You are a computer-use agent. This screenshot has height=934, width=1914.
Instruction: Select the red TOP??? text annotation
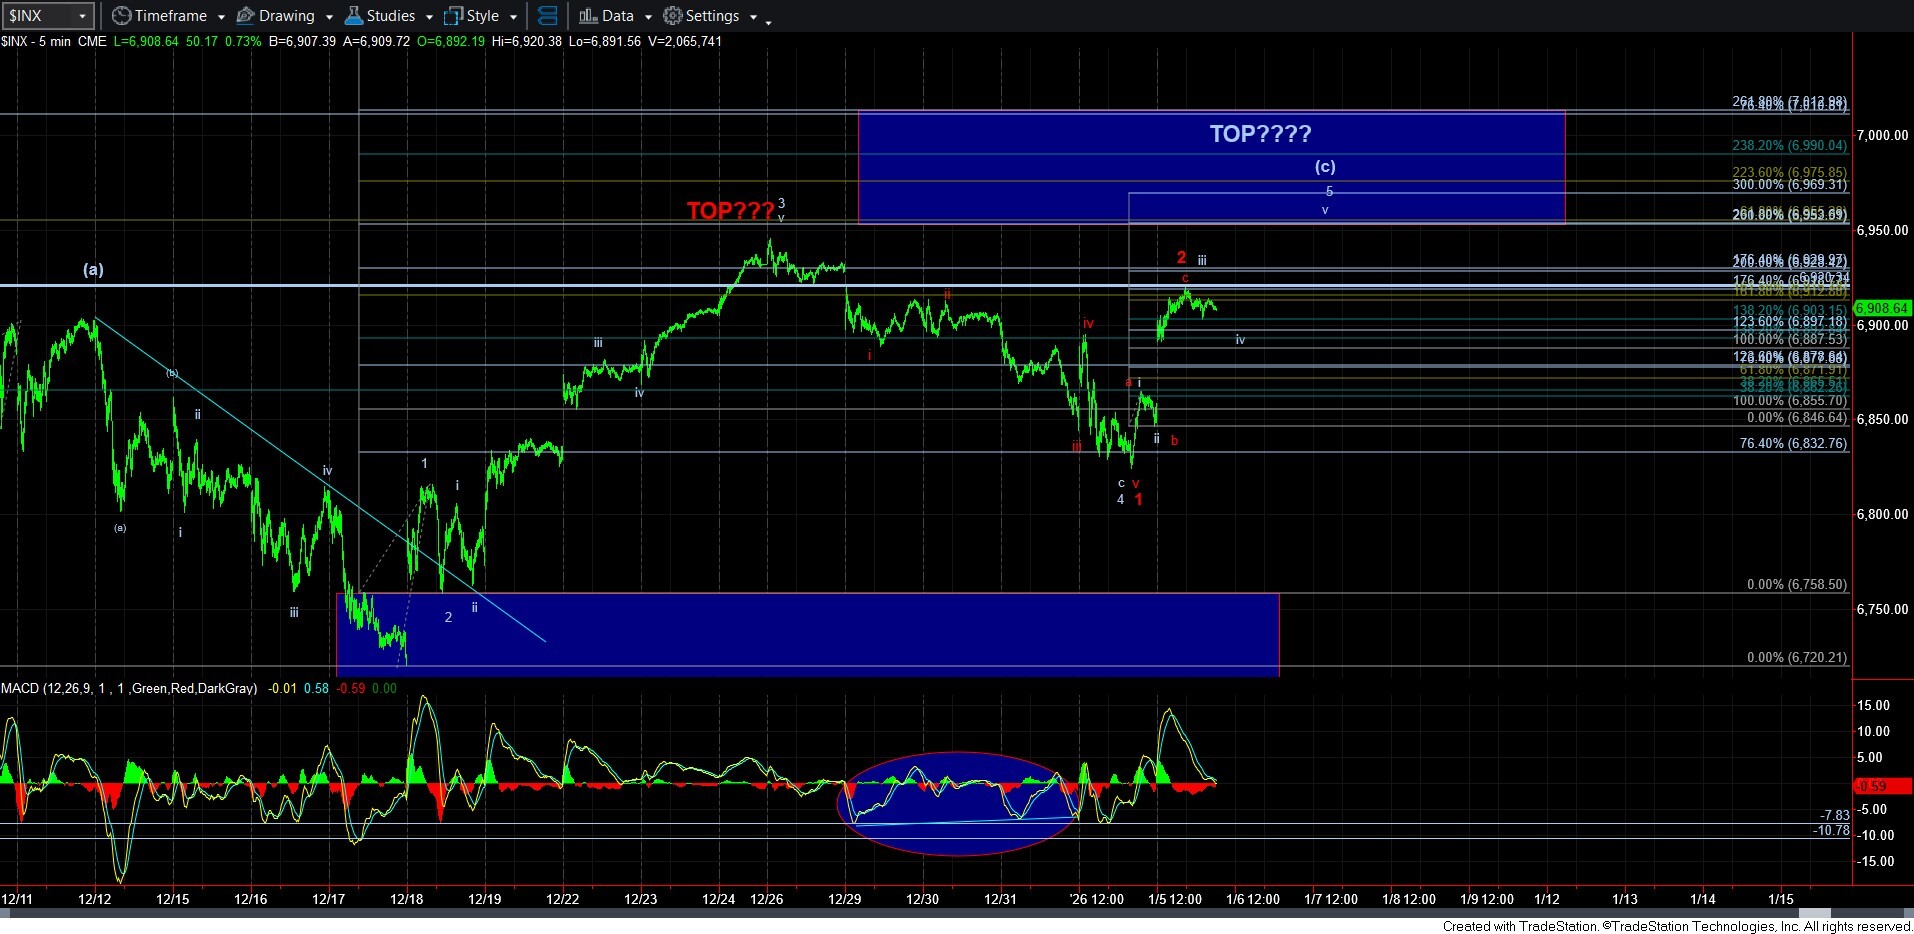coord(730,211)
